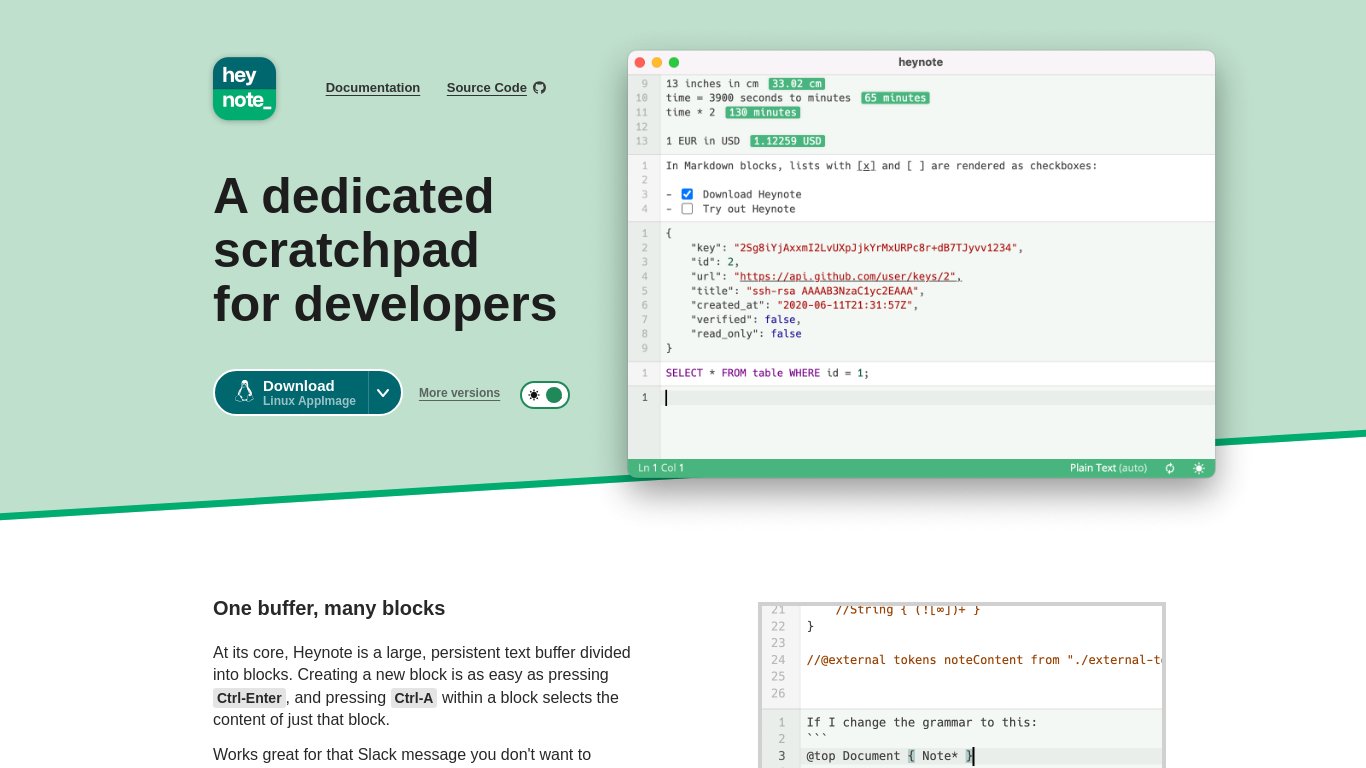Click Ln 1 Col 1 in the status bar
Viewport: 1366px width, 768px height.
(x=661, y=468)
